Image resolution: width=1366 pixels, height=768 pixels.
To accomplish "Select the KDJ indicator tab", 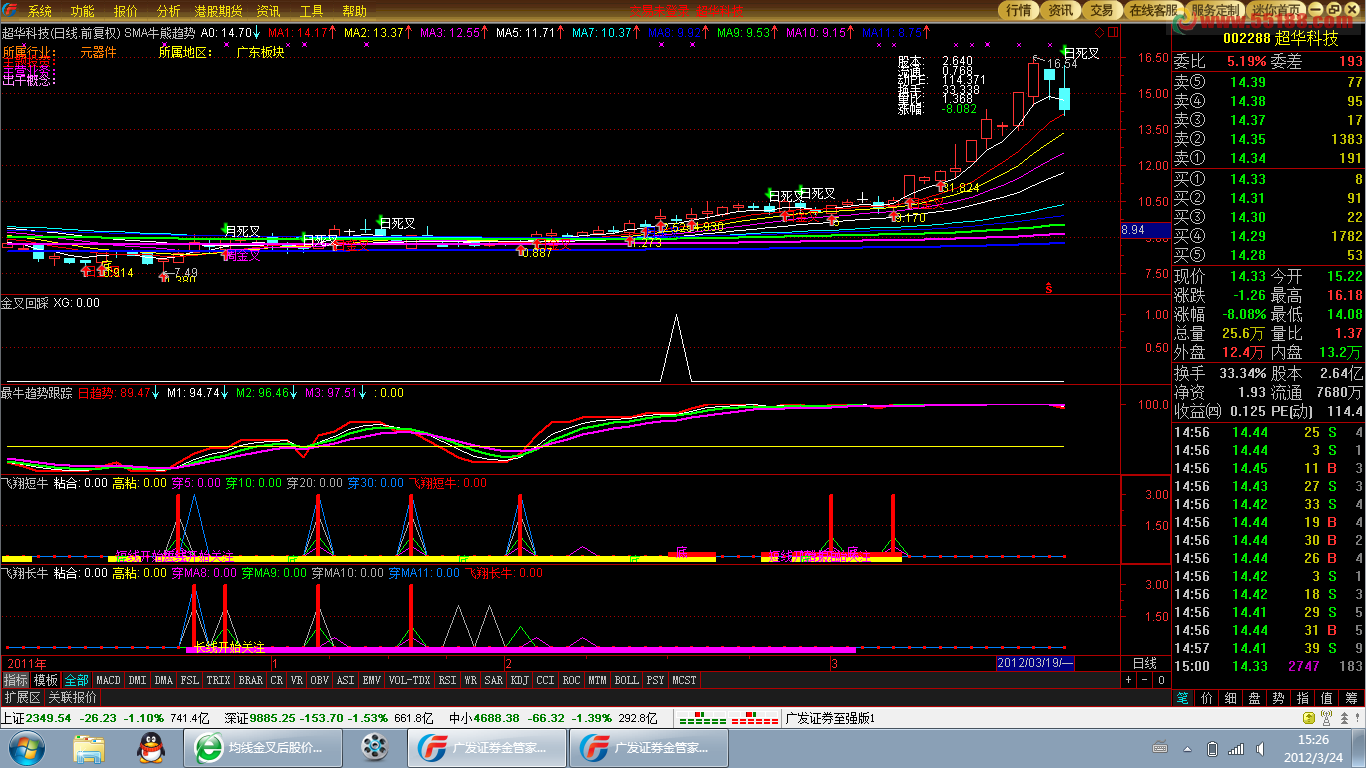I will coord(520,680).
